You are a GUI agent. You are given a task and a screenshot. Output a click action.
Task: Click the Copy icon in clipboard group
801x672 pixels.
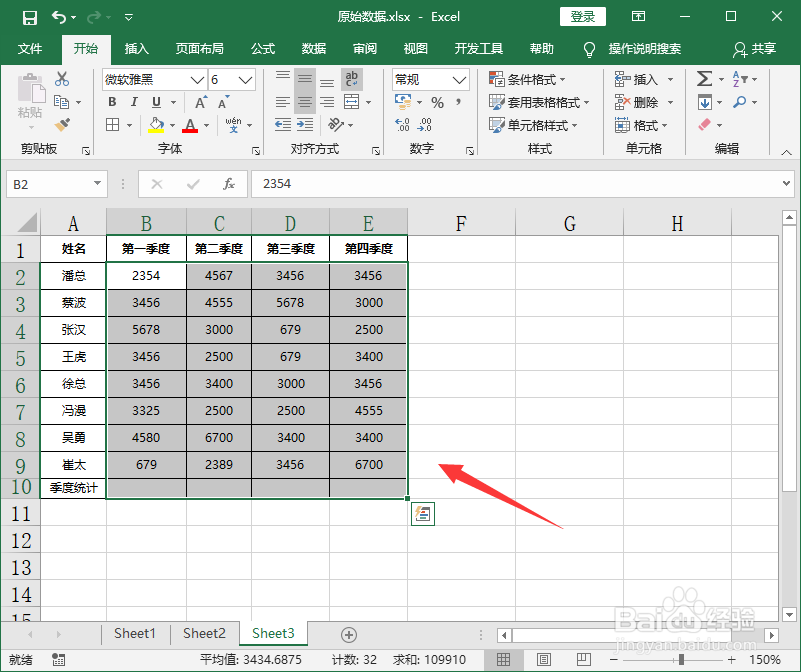click(x=62, y=102)
